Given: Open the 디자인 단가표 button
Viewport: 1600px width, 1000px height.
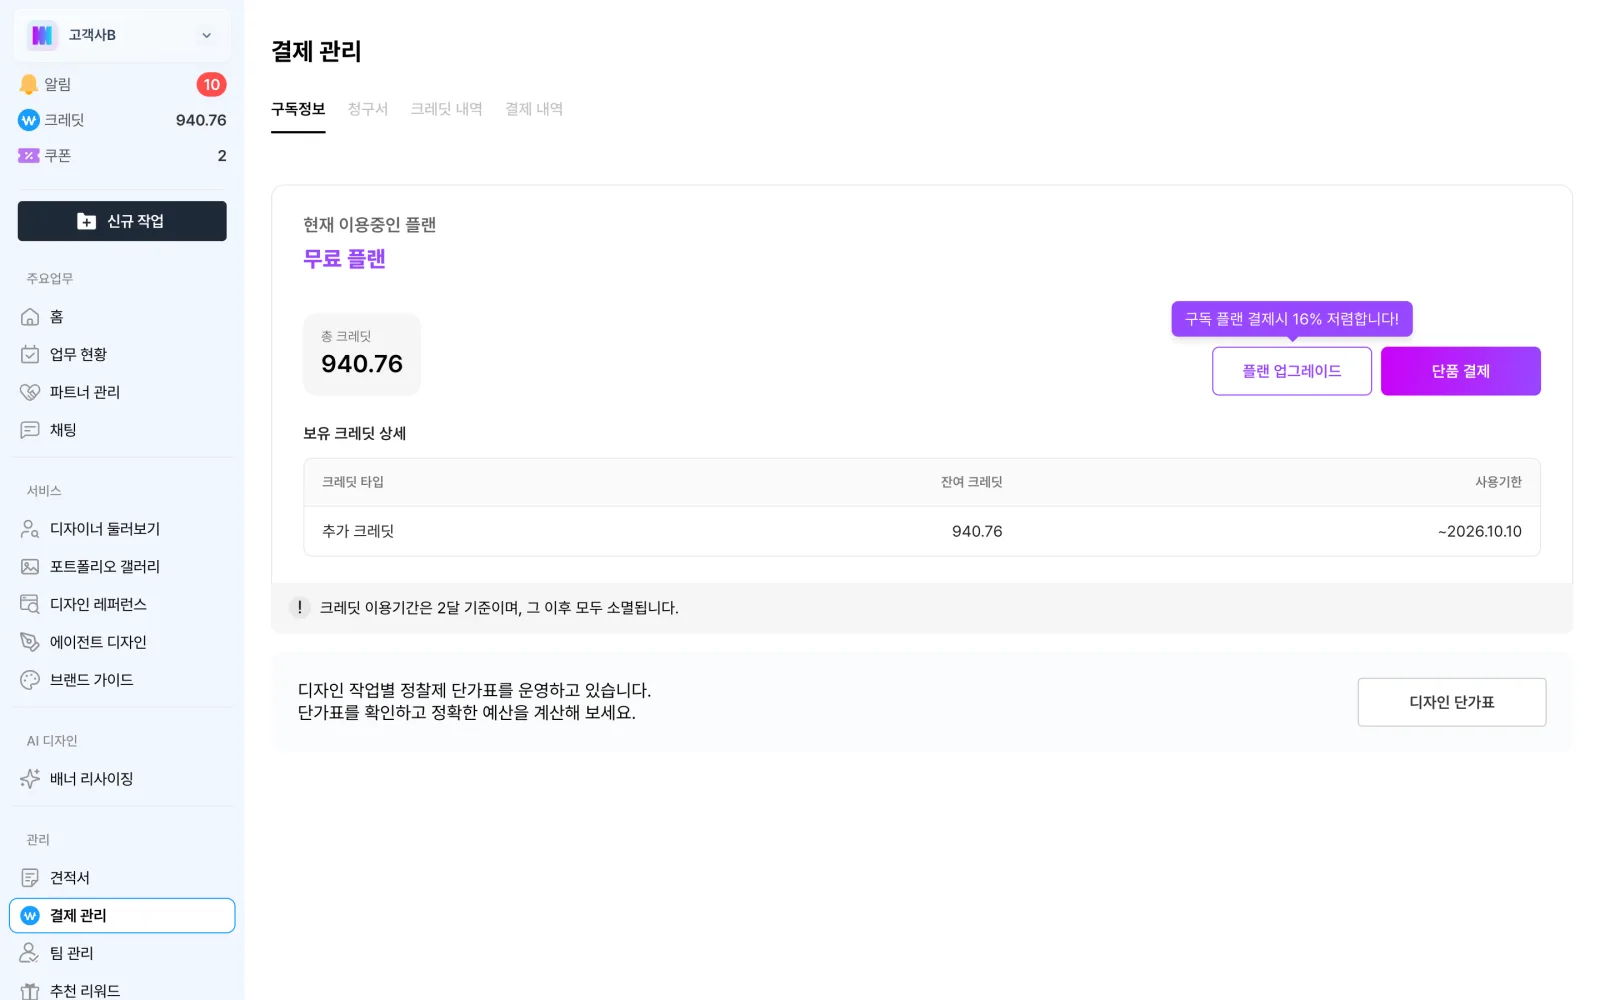Looking at the screenshot, I should pos(1452,702).
